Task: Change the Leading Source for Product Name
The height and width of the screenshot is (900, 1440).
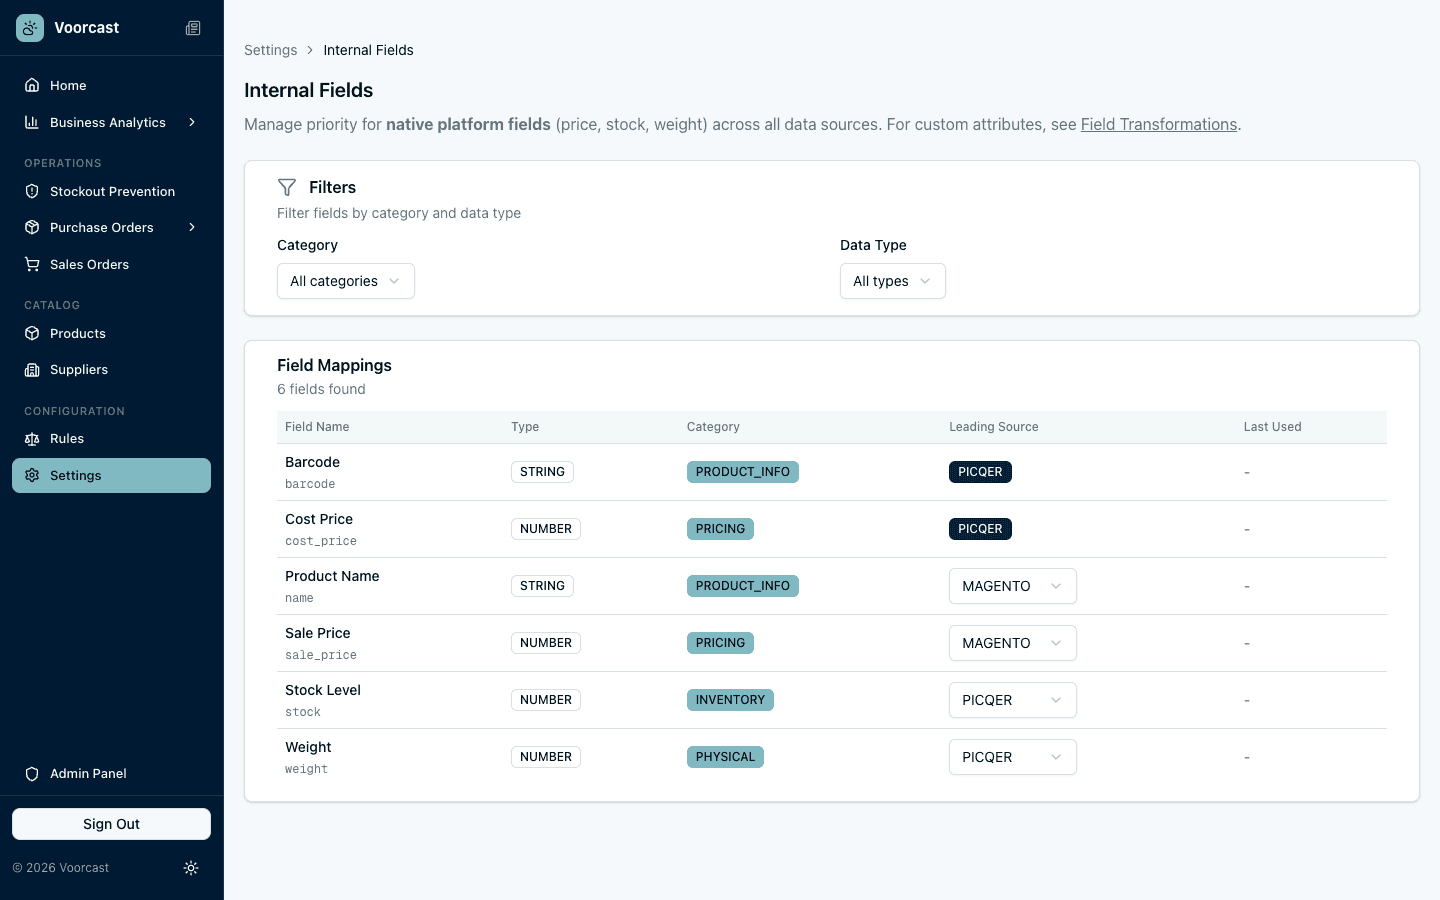Action: (x=1012, y=586)
